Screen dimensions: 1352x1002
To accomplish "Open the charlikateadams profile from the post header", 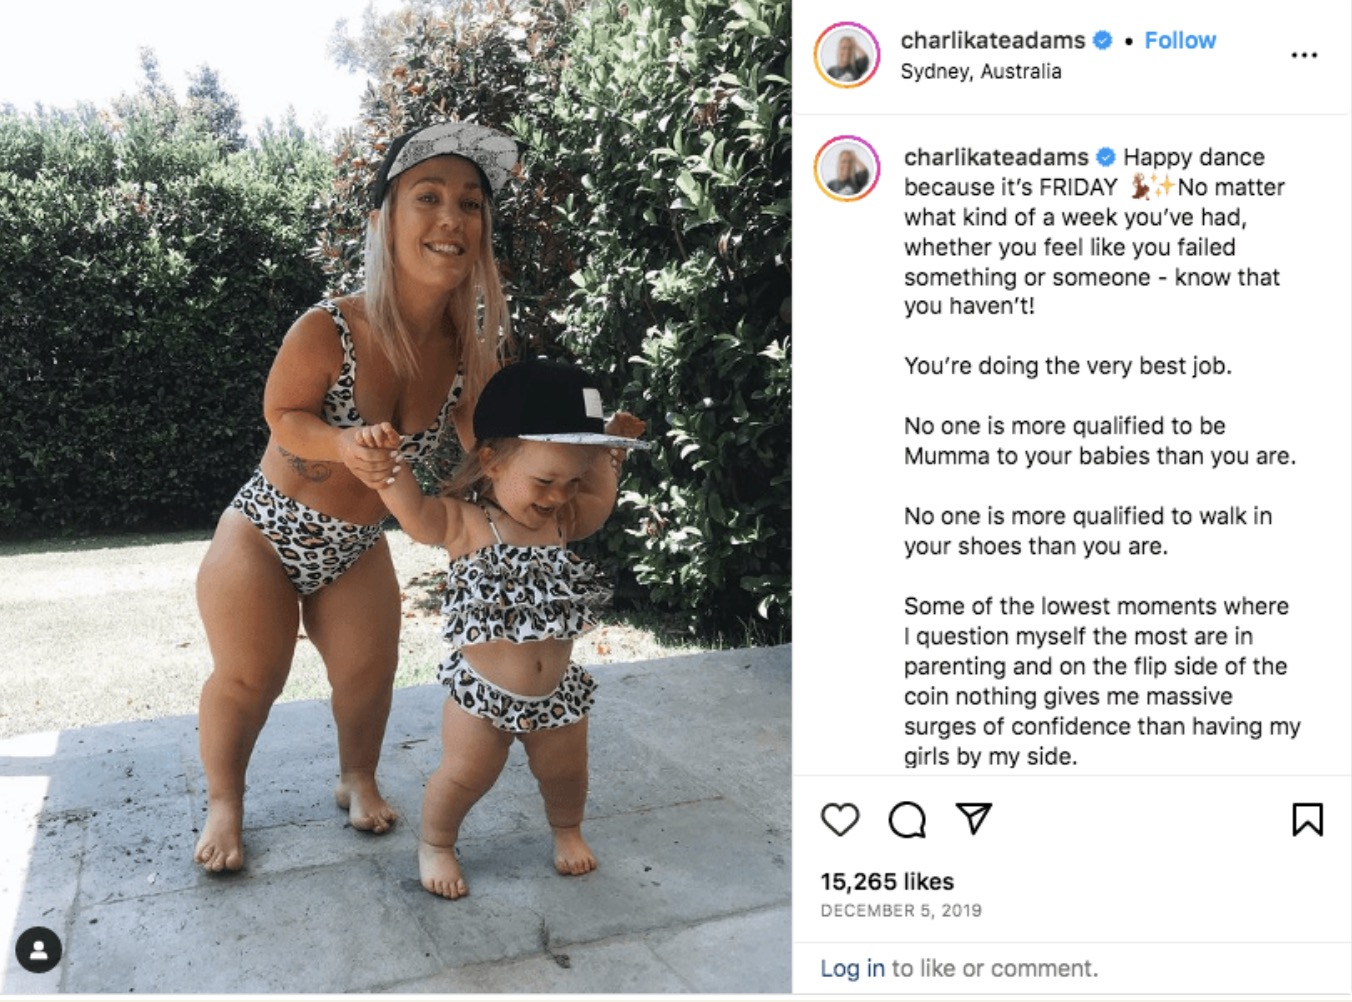I will [x=992, y=40].
